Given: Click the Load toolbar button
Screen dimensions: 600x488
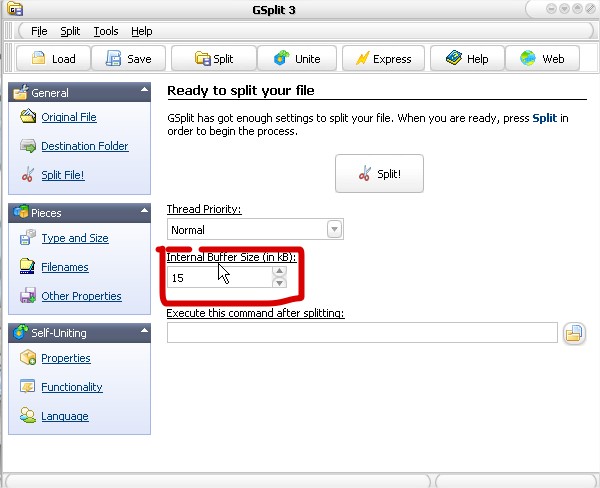Looking at the screenshot, I should click(x=53, y=59).
